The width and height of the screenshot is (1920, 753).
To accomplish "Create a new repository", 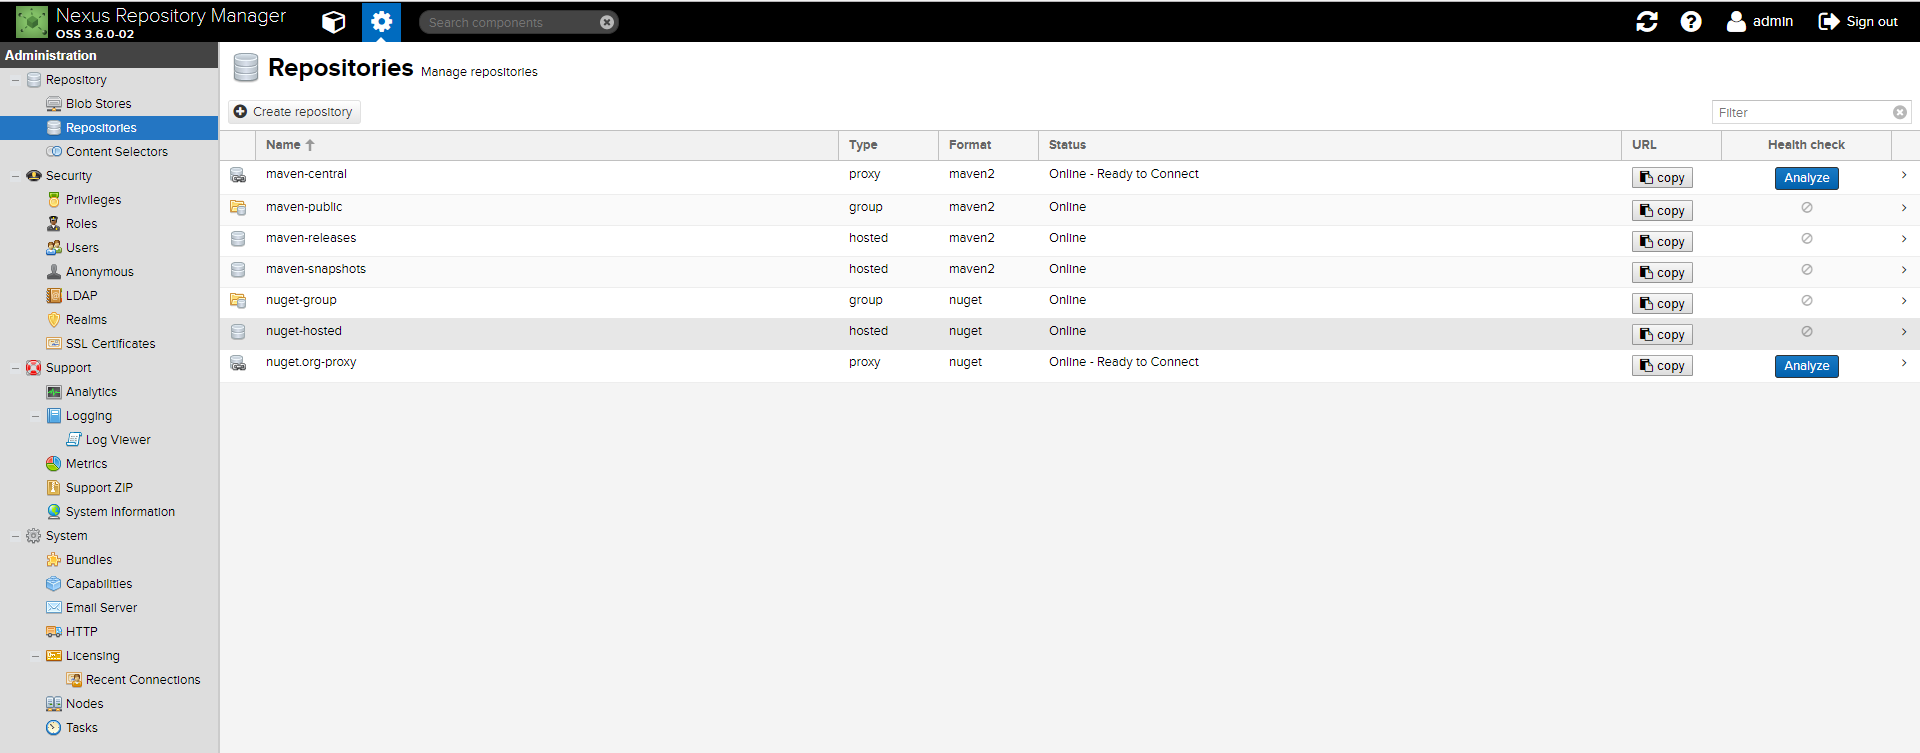I will tap(294, 112).
